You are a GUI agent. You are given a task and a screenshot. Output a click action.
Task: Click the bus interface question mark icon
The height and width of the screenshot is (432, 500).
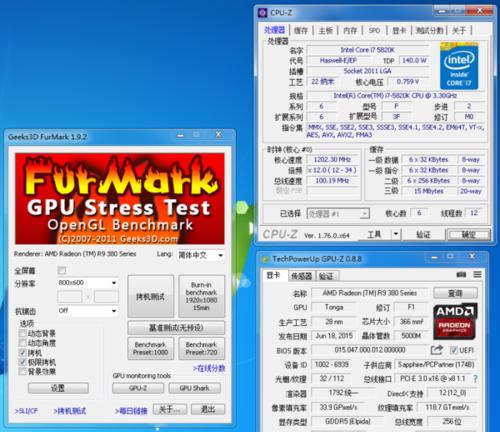click(475, 379)
